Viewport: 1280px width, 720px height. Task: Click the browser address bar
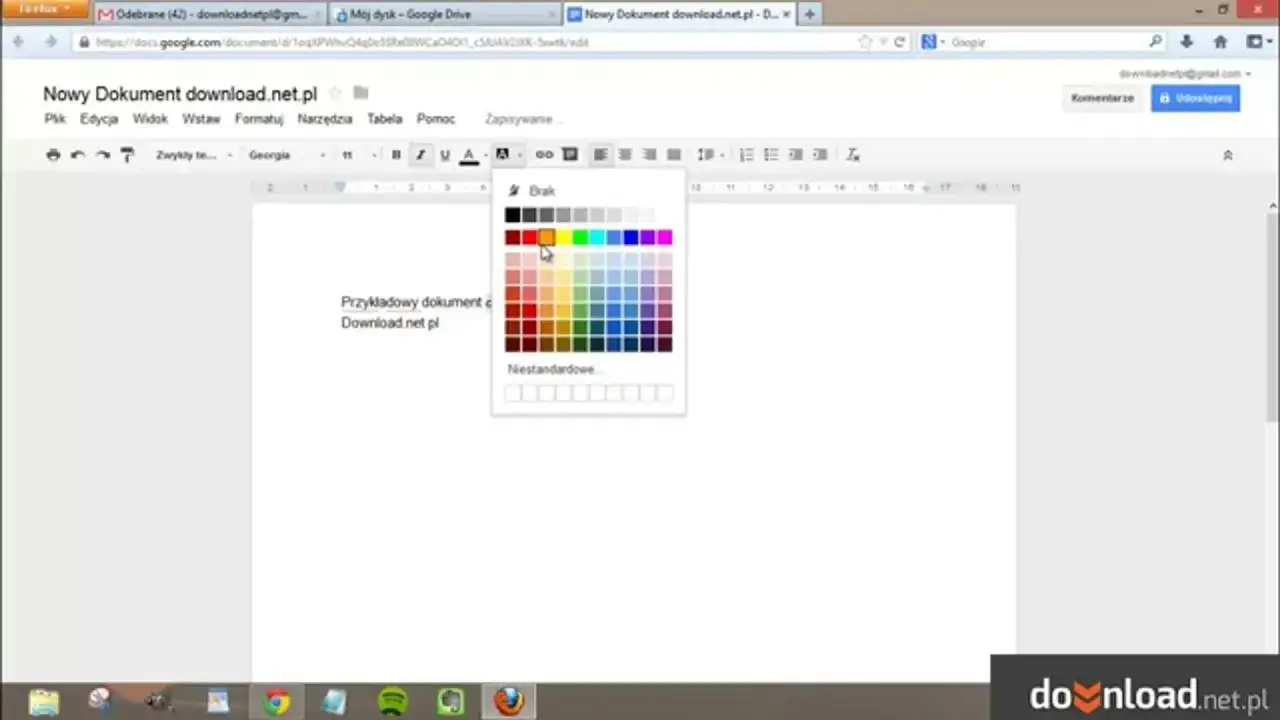[x=470, y=42]
